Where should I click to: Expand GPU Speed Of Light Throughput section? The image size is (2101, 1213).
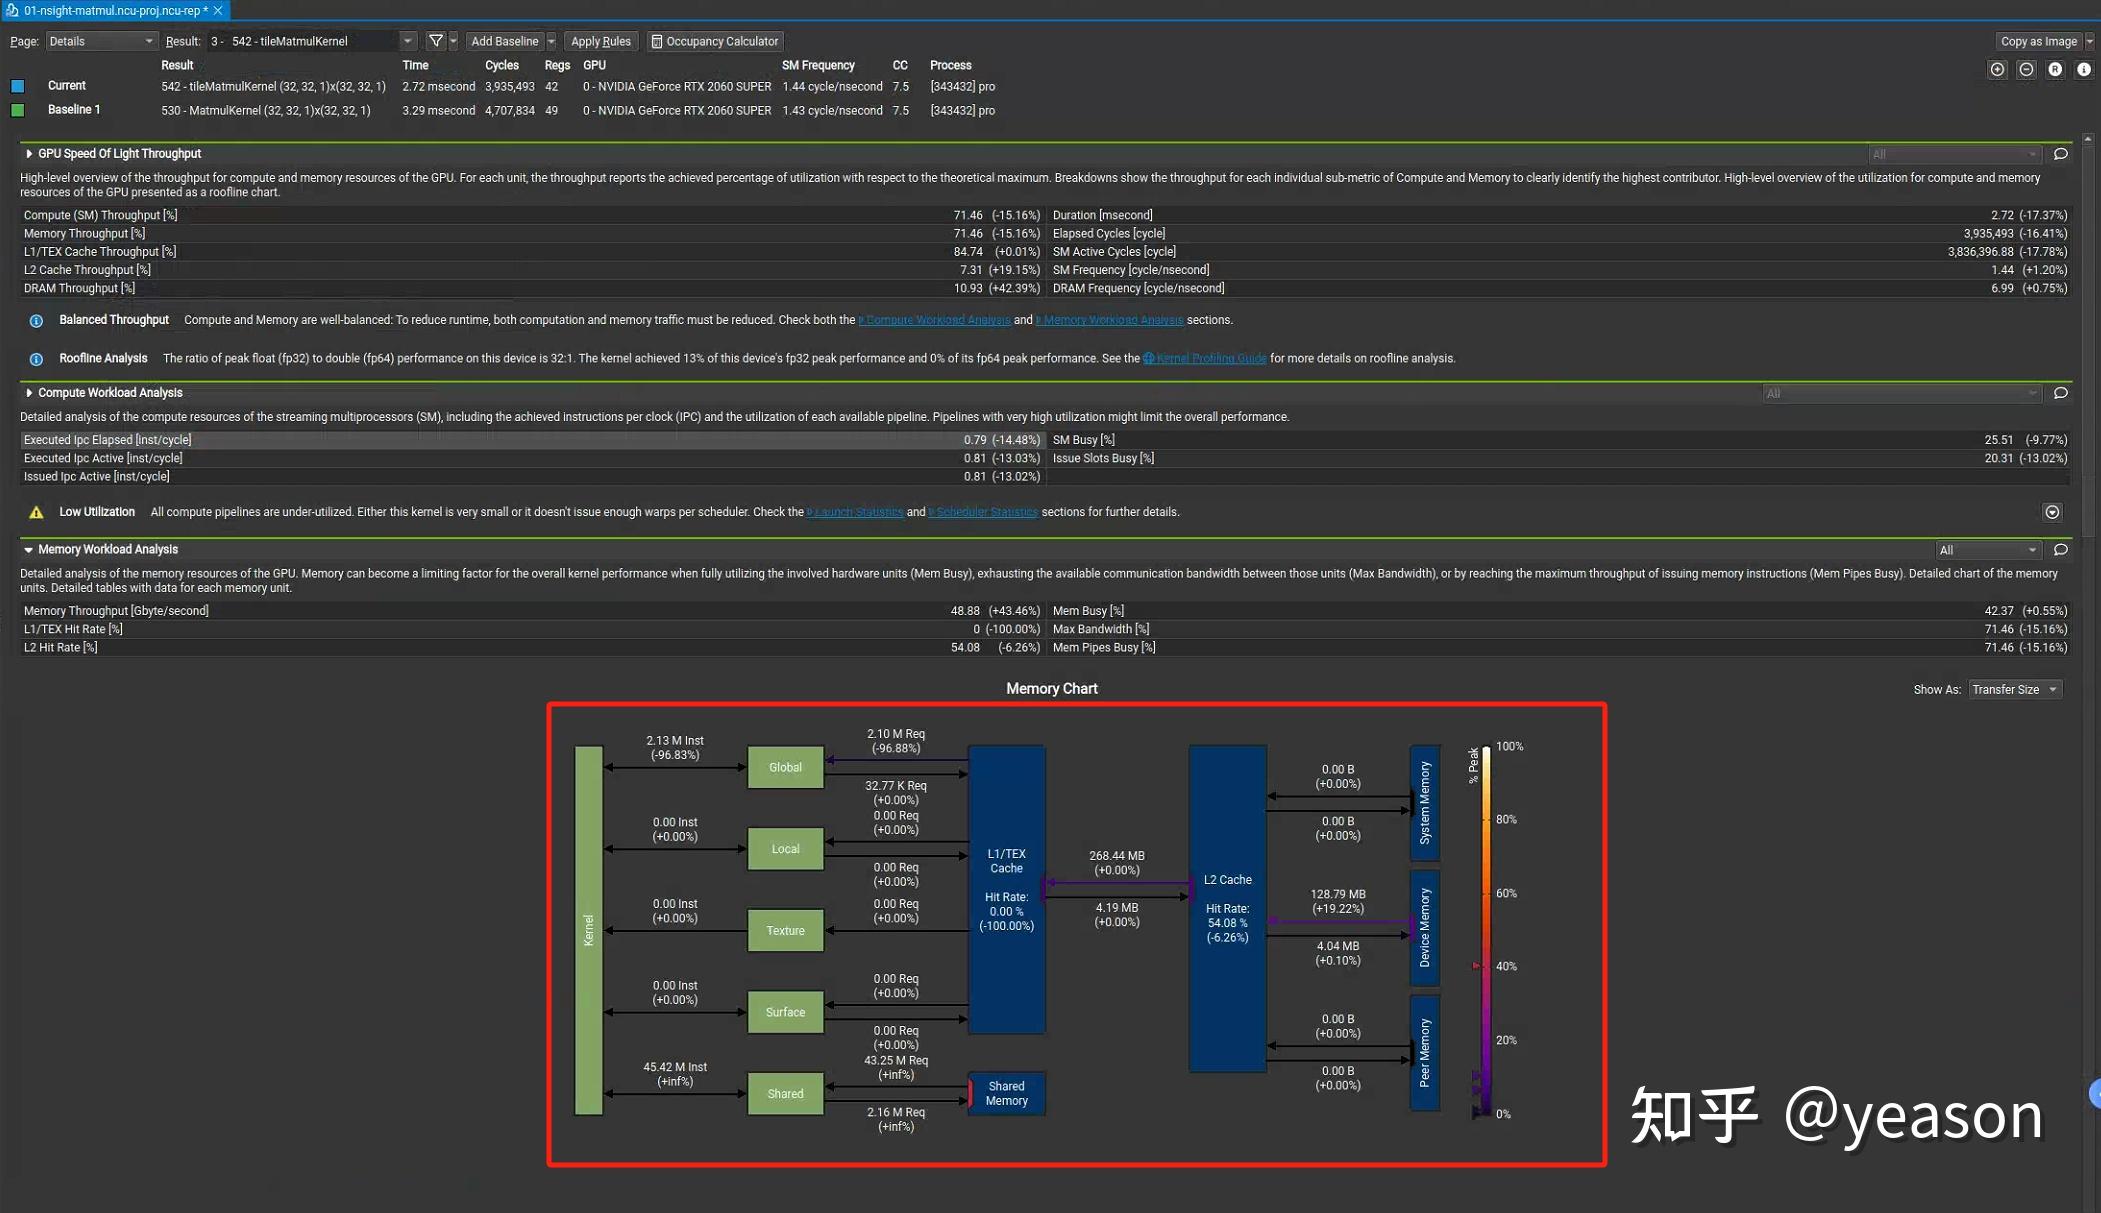tap(29, 154)
